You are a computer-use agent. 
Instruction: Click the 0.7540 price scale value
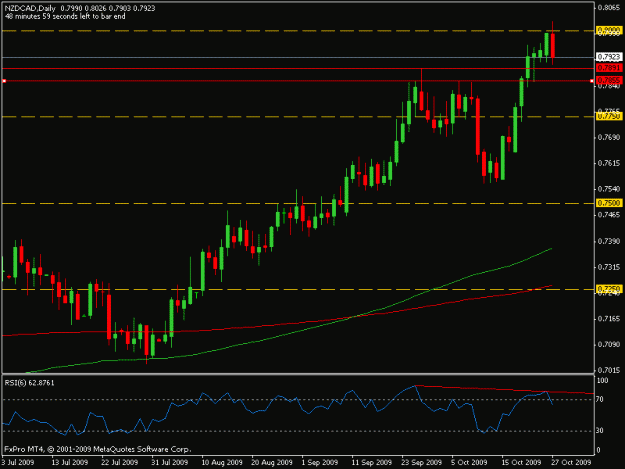pos(609,189)
